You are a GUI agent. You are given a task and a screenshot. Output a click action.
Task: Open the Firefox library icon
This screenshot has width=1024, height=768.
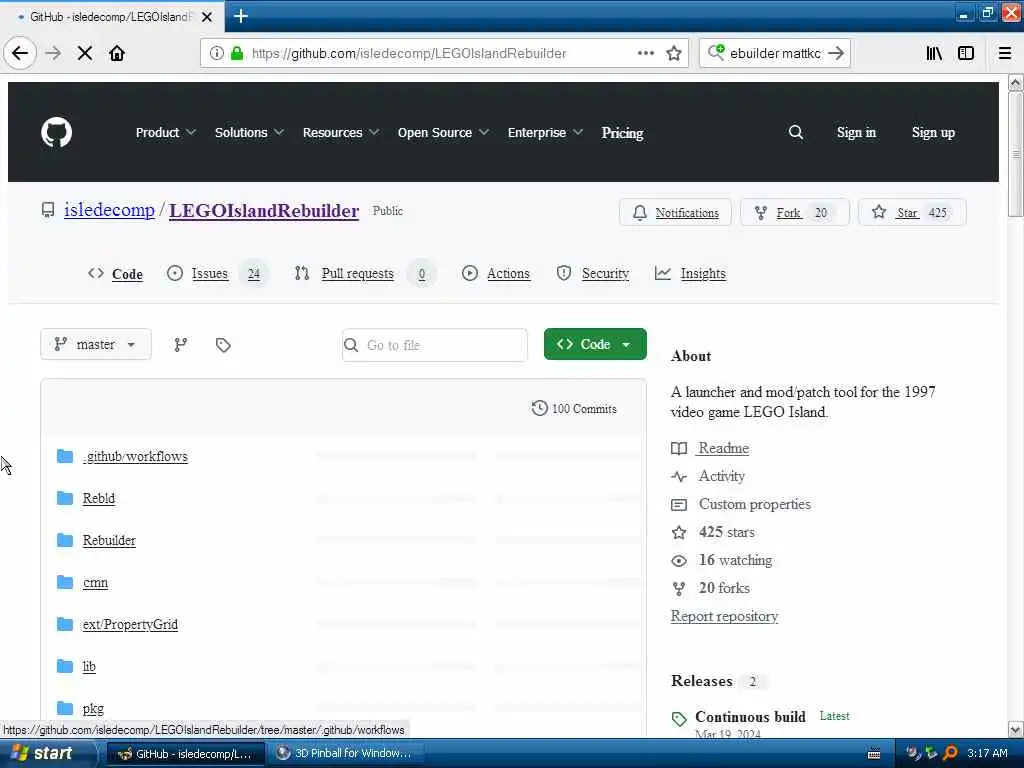(934, 53)
